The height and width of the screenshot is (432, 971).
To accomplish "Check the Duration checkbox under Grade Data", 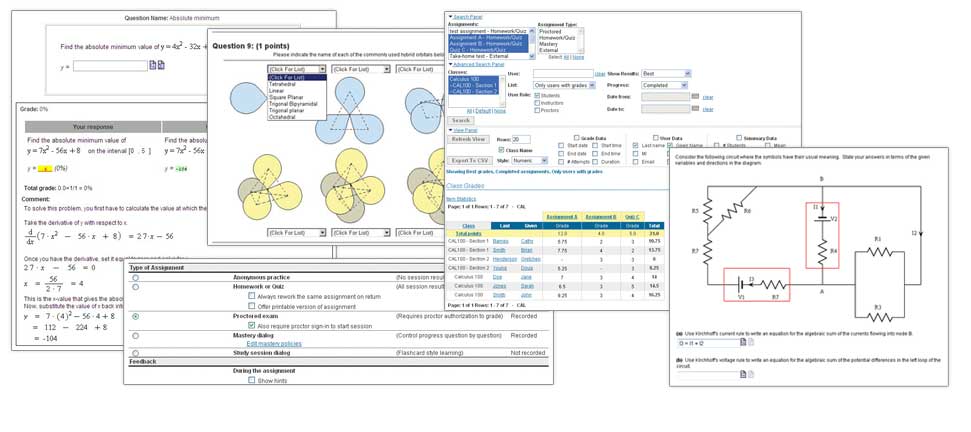I will coord(595,162).
